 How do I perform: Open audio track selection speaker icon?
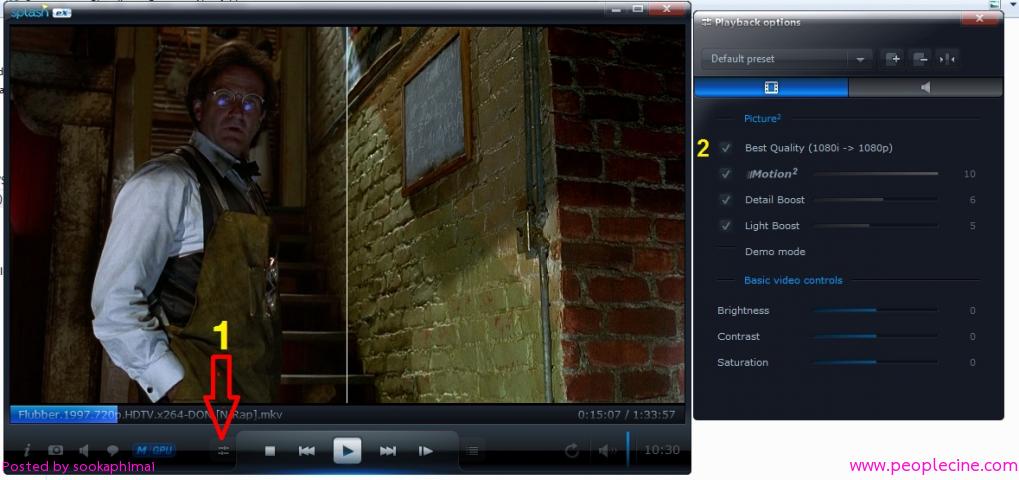pos(84,450)
